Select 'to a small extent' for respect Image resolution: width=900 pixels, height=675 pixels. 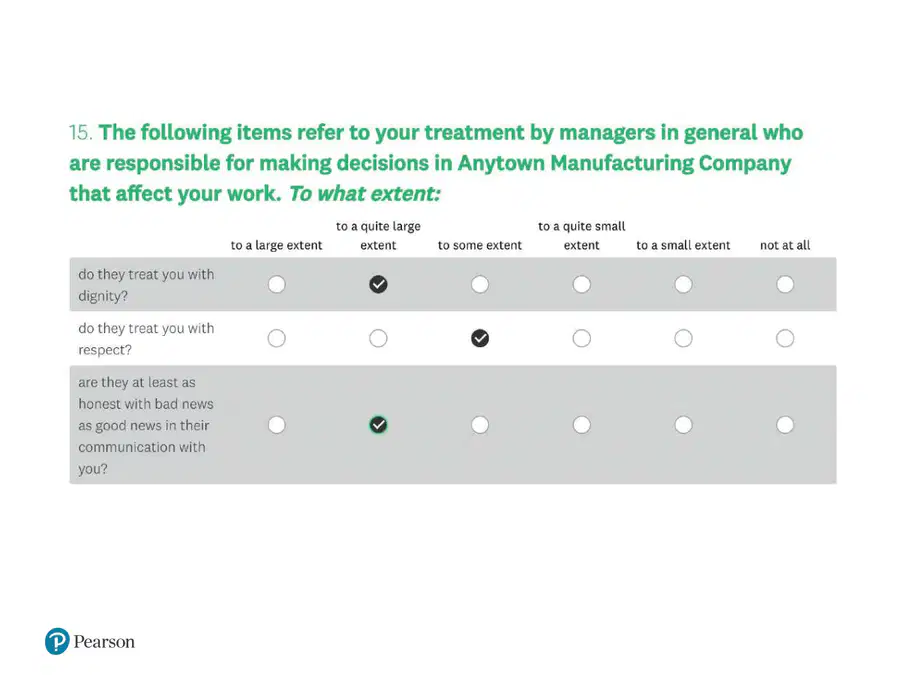point(683,338)
